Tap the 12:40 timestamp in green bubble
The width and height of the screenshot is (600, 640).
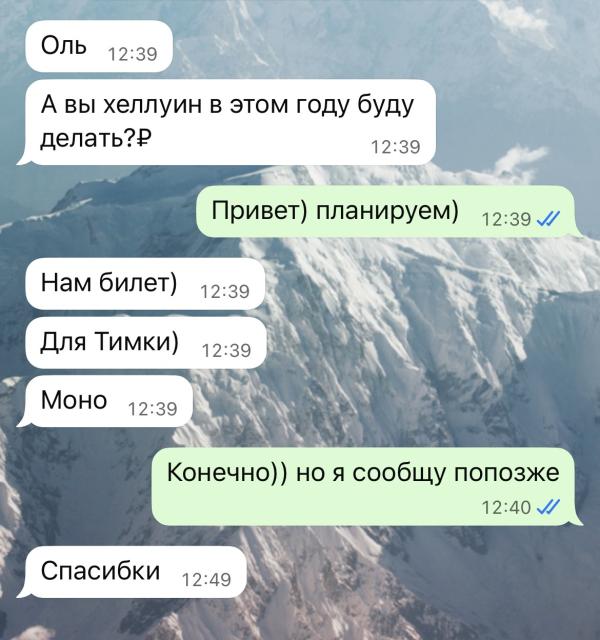pos(506,507)
